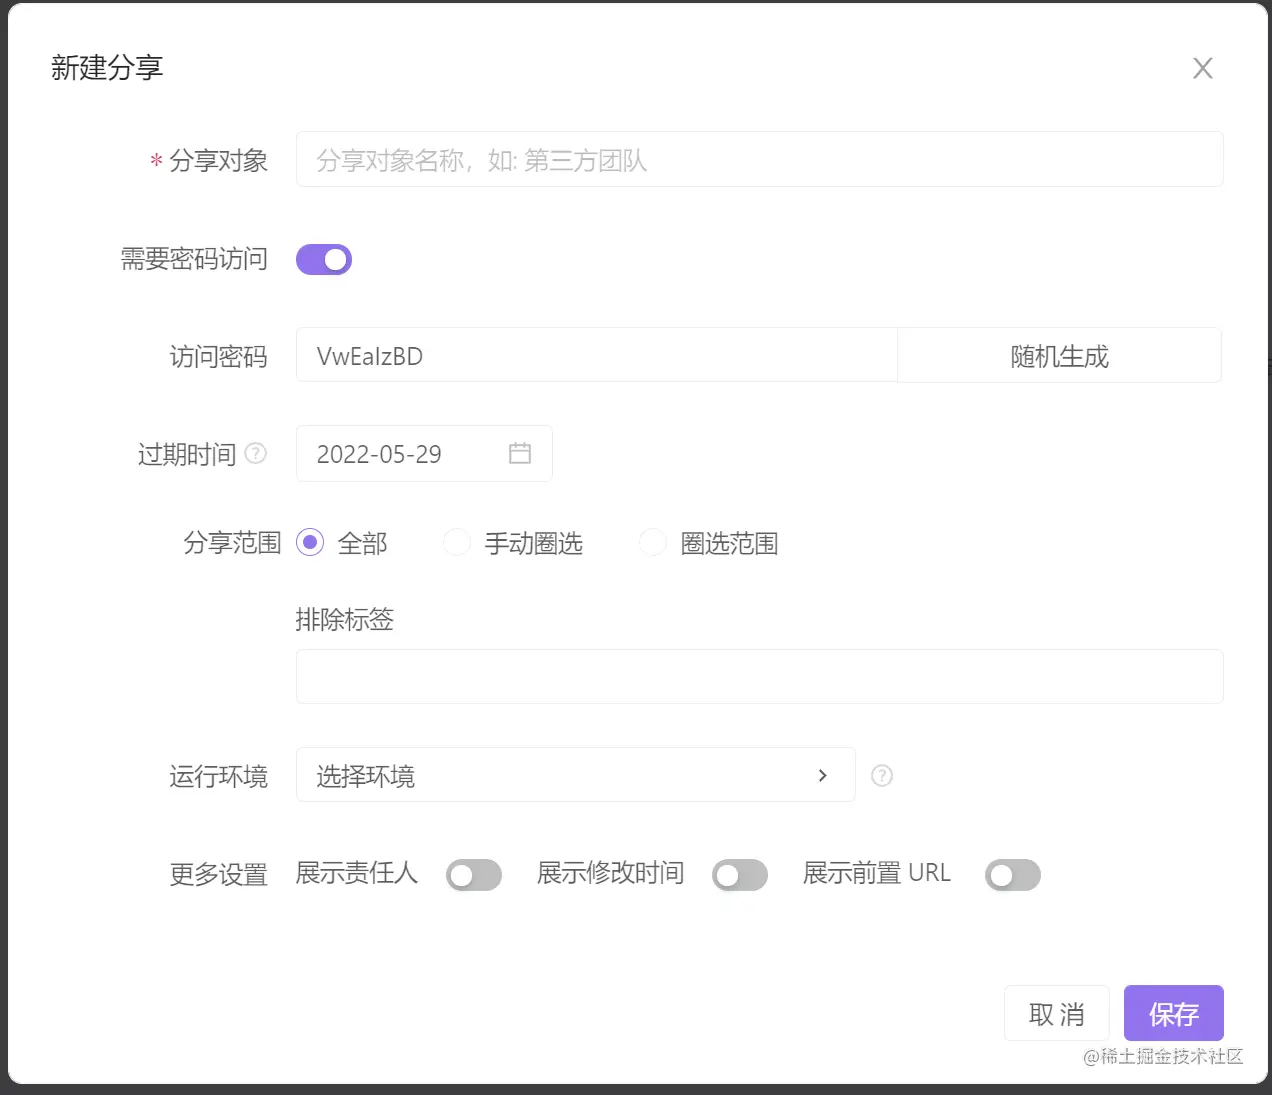Open the 选择环境 environment dropdown

[575, 775]
